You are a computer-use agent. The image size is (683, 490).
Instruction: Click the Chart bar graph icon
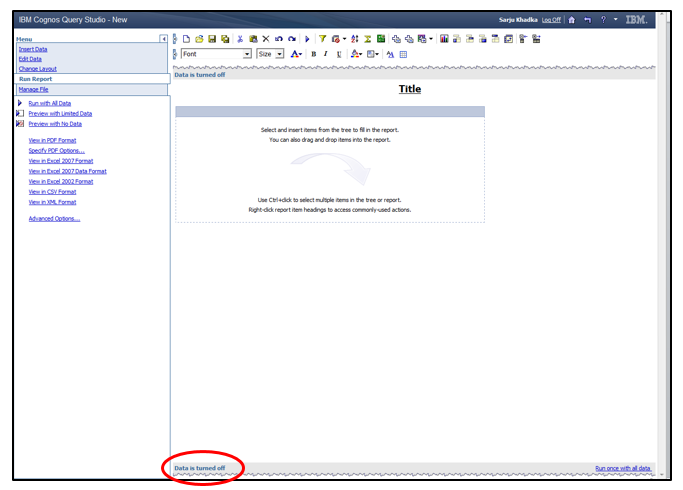tap(444, 39)
